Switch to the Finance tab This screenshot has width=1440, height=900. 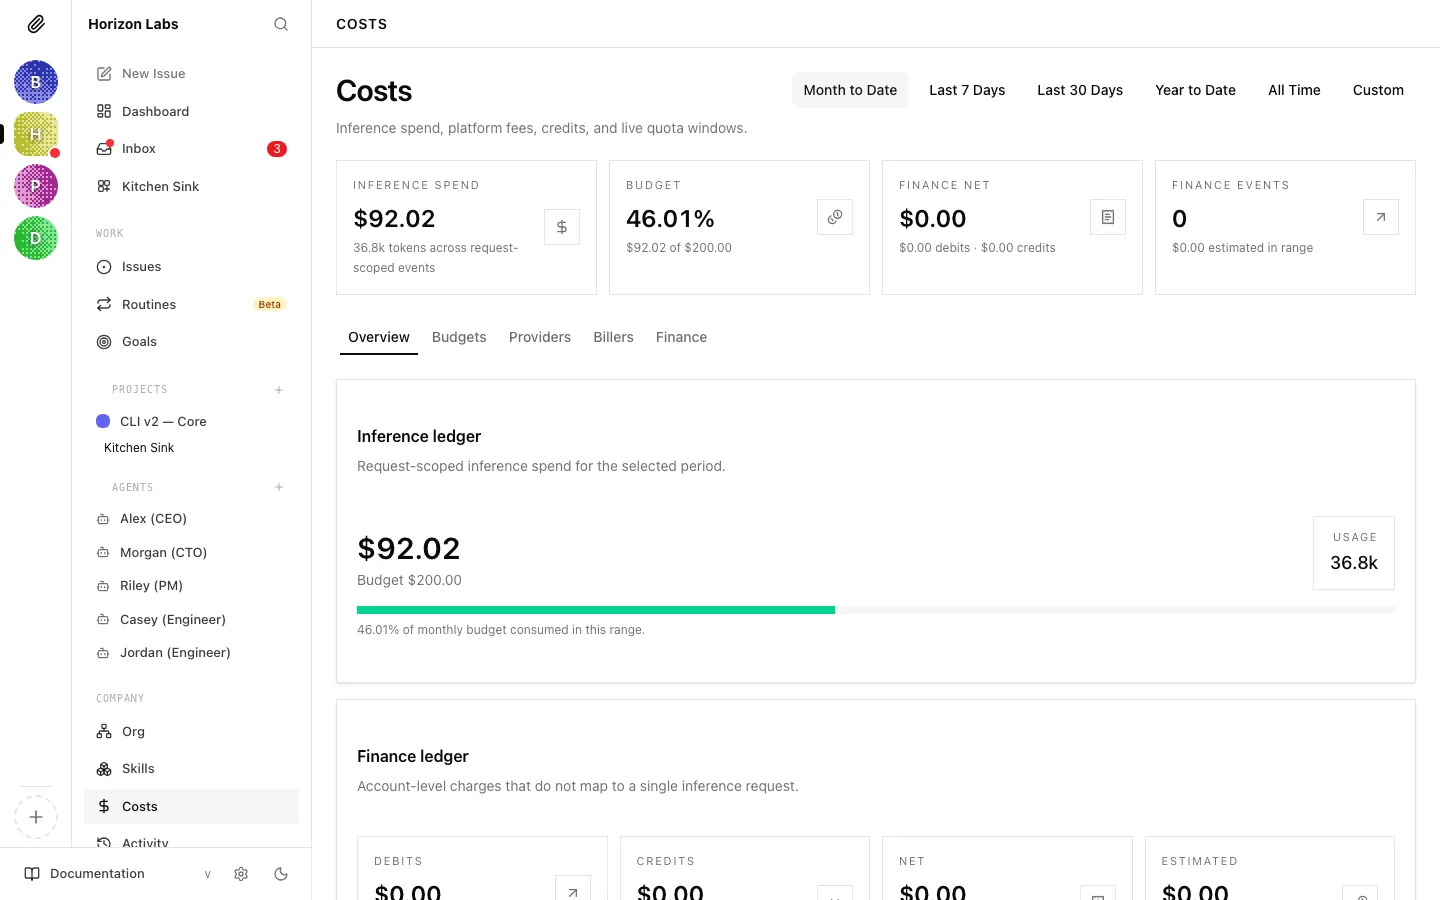click(x=681, y=338)
